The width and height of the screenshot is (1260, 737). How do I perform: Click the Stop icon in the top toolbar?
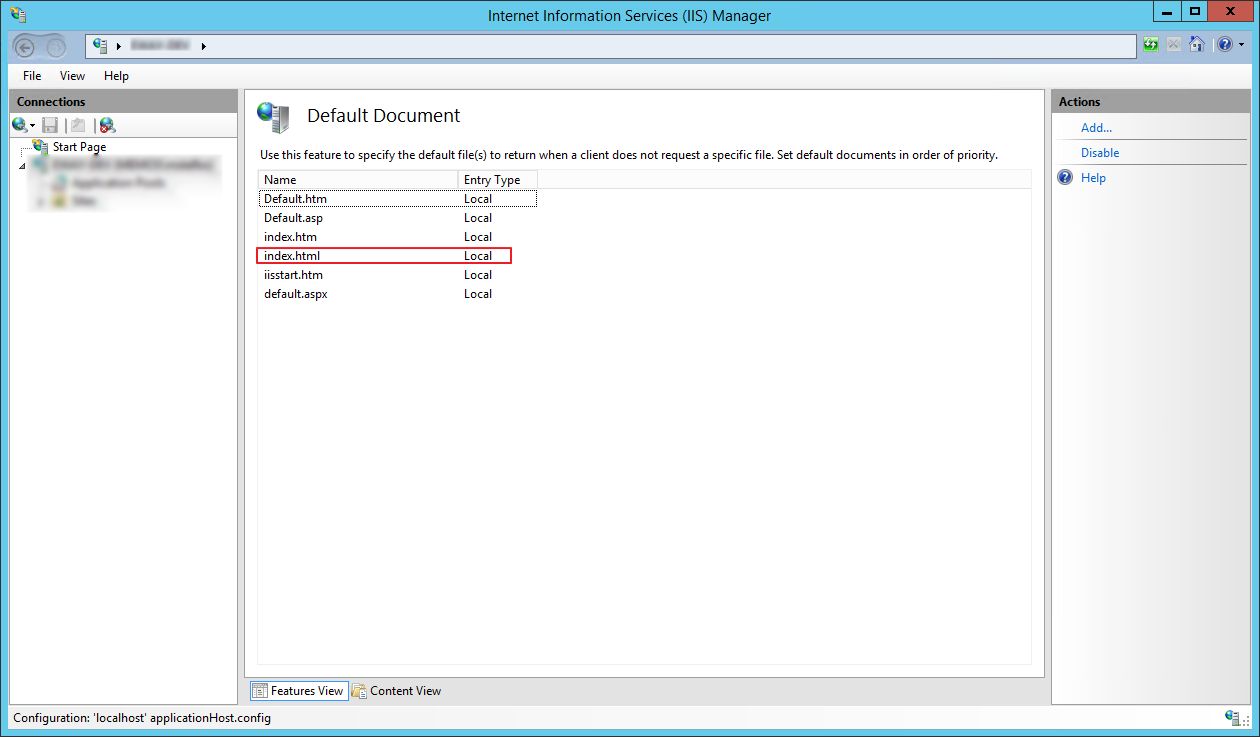pos(1173,45)
